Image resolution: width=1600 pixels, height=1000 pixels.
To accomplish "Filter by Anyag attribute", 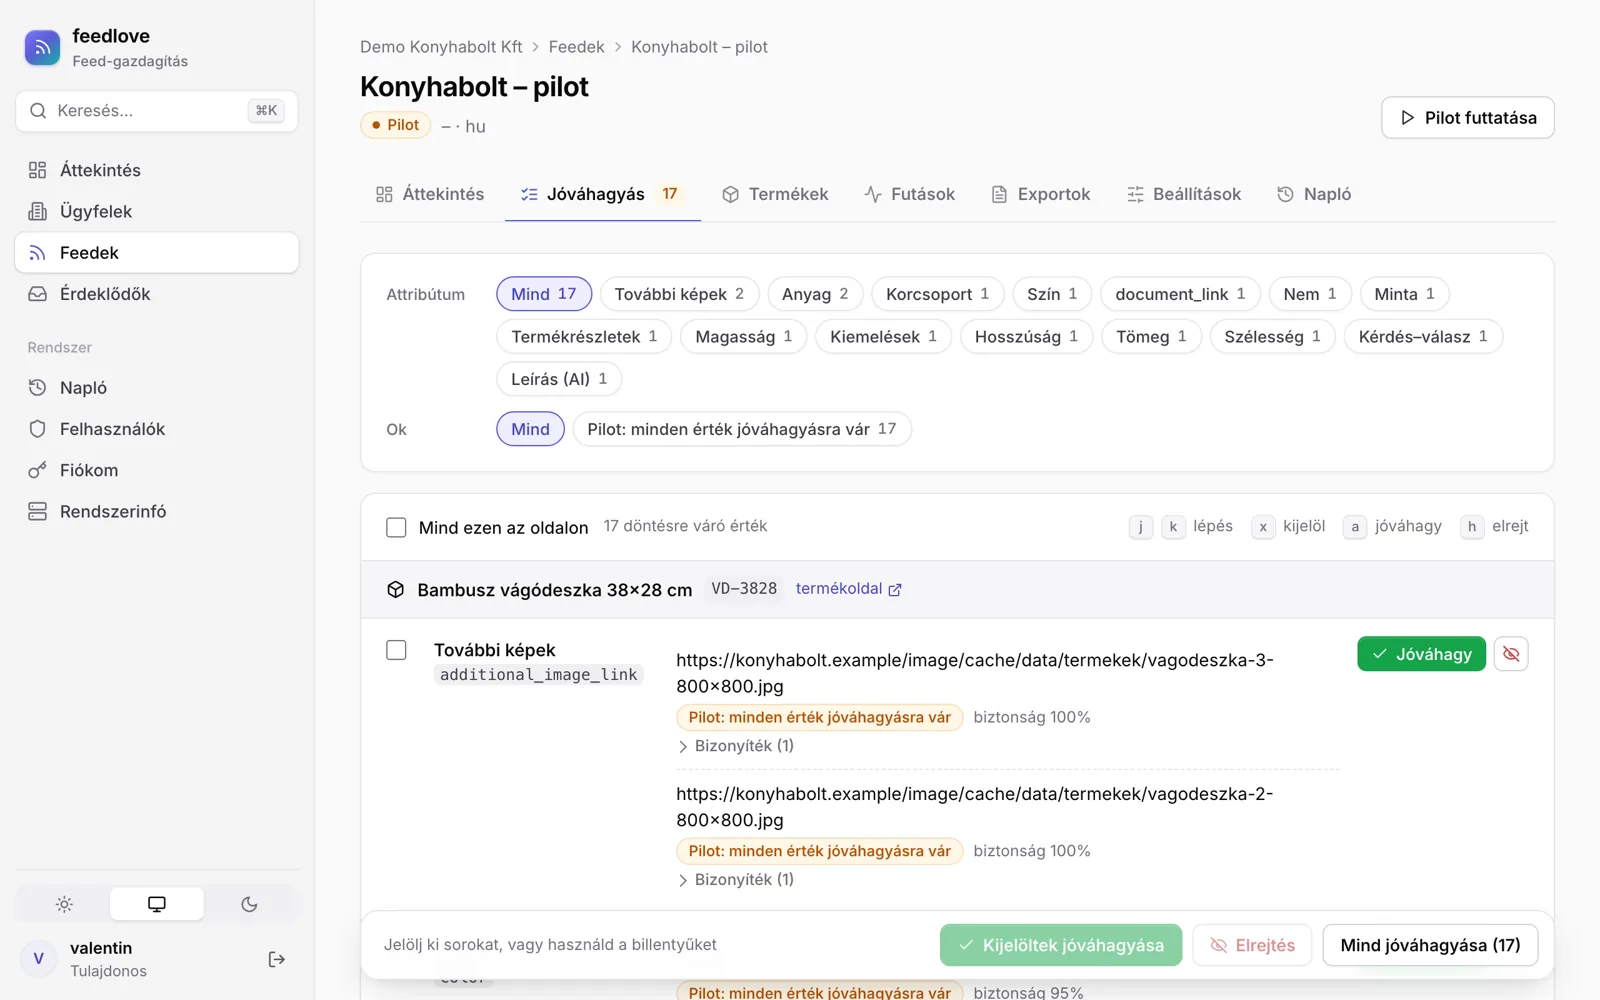I will click(x=815, y=294).
